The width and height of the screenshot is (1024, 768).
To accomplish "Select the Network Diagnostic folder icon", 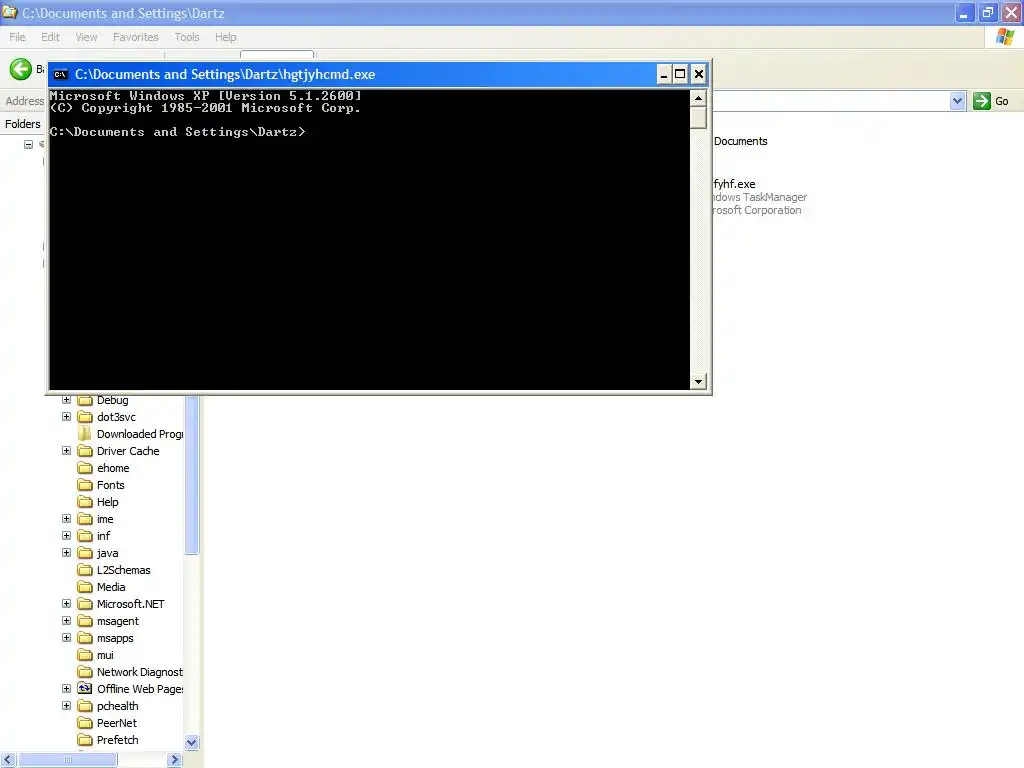I will (85, 671).
